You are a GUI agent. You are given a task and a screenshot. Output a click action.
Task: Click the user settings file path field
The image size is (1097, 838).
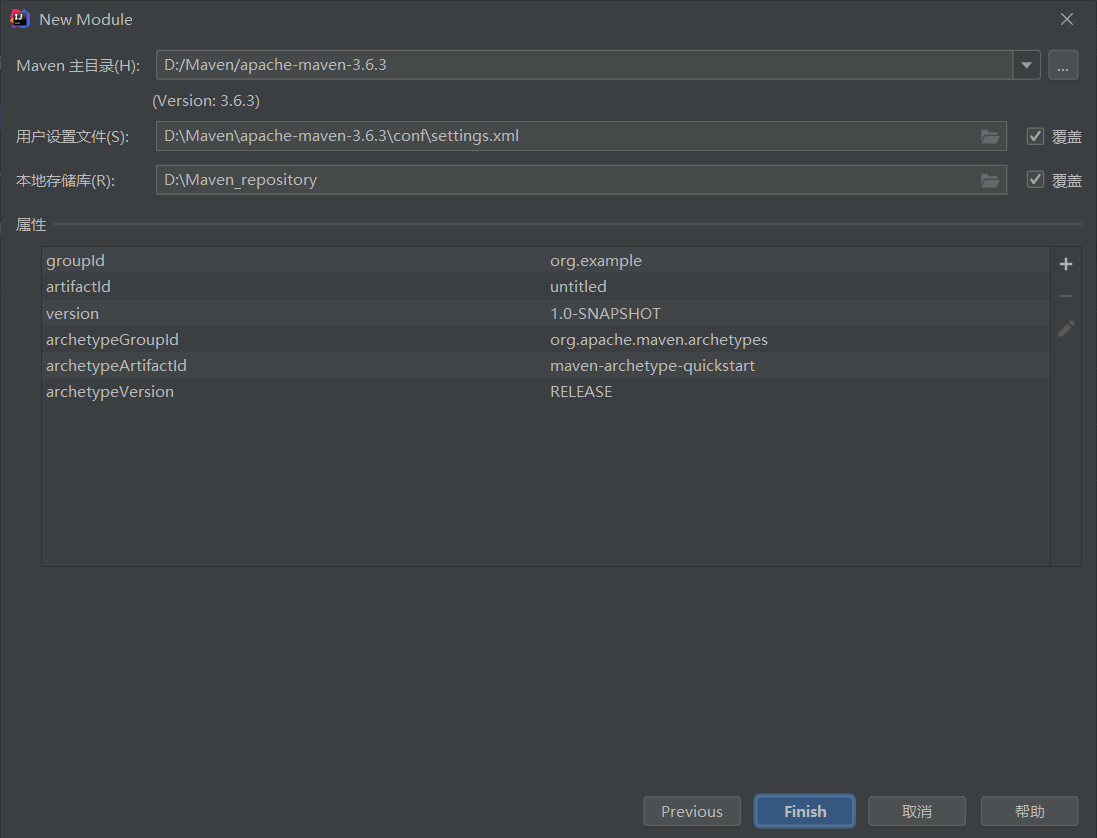[x=581, y=136]
